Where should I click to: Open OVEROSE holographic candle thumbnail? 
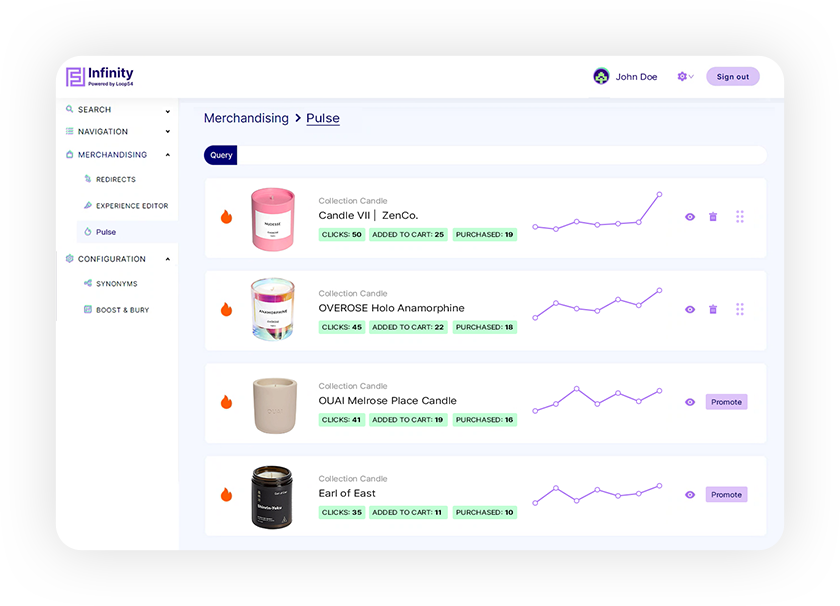[273, 309]
